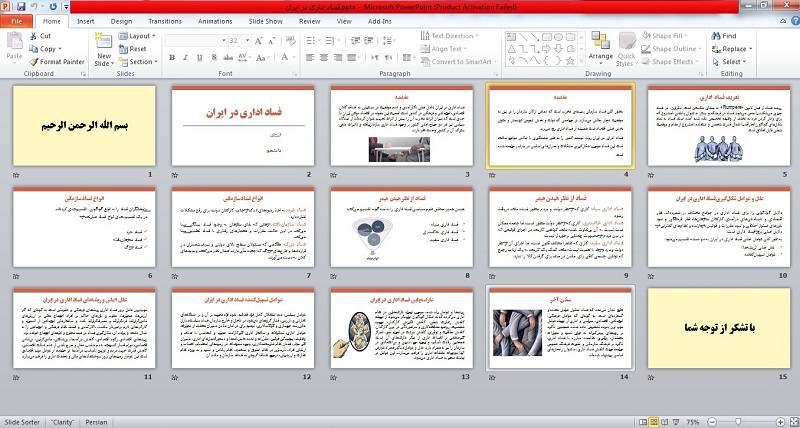Reset slide layout with Reset icon
The width and height of the screenshot is (800, 428).
[133, 48]
